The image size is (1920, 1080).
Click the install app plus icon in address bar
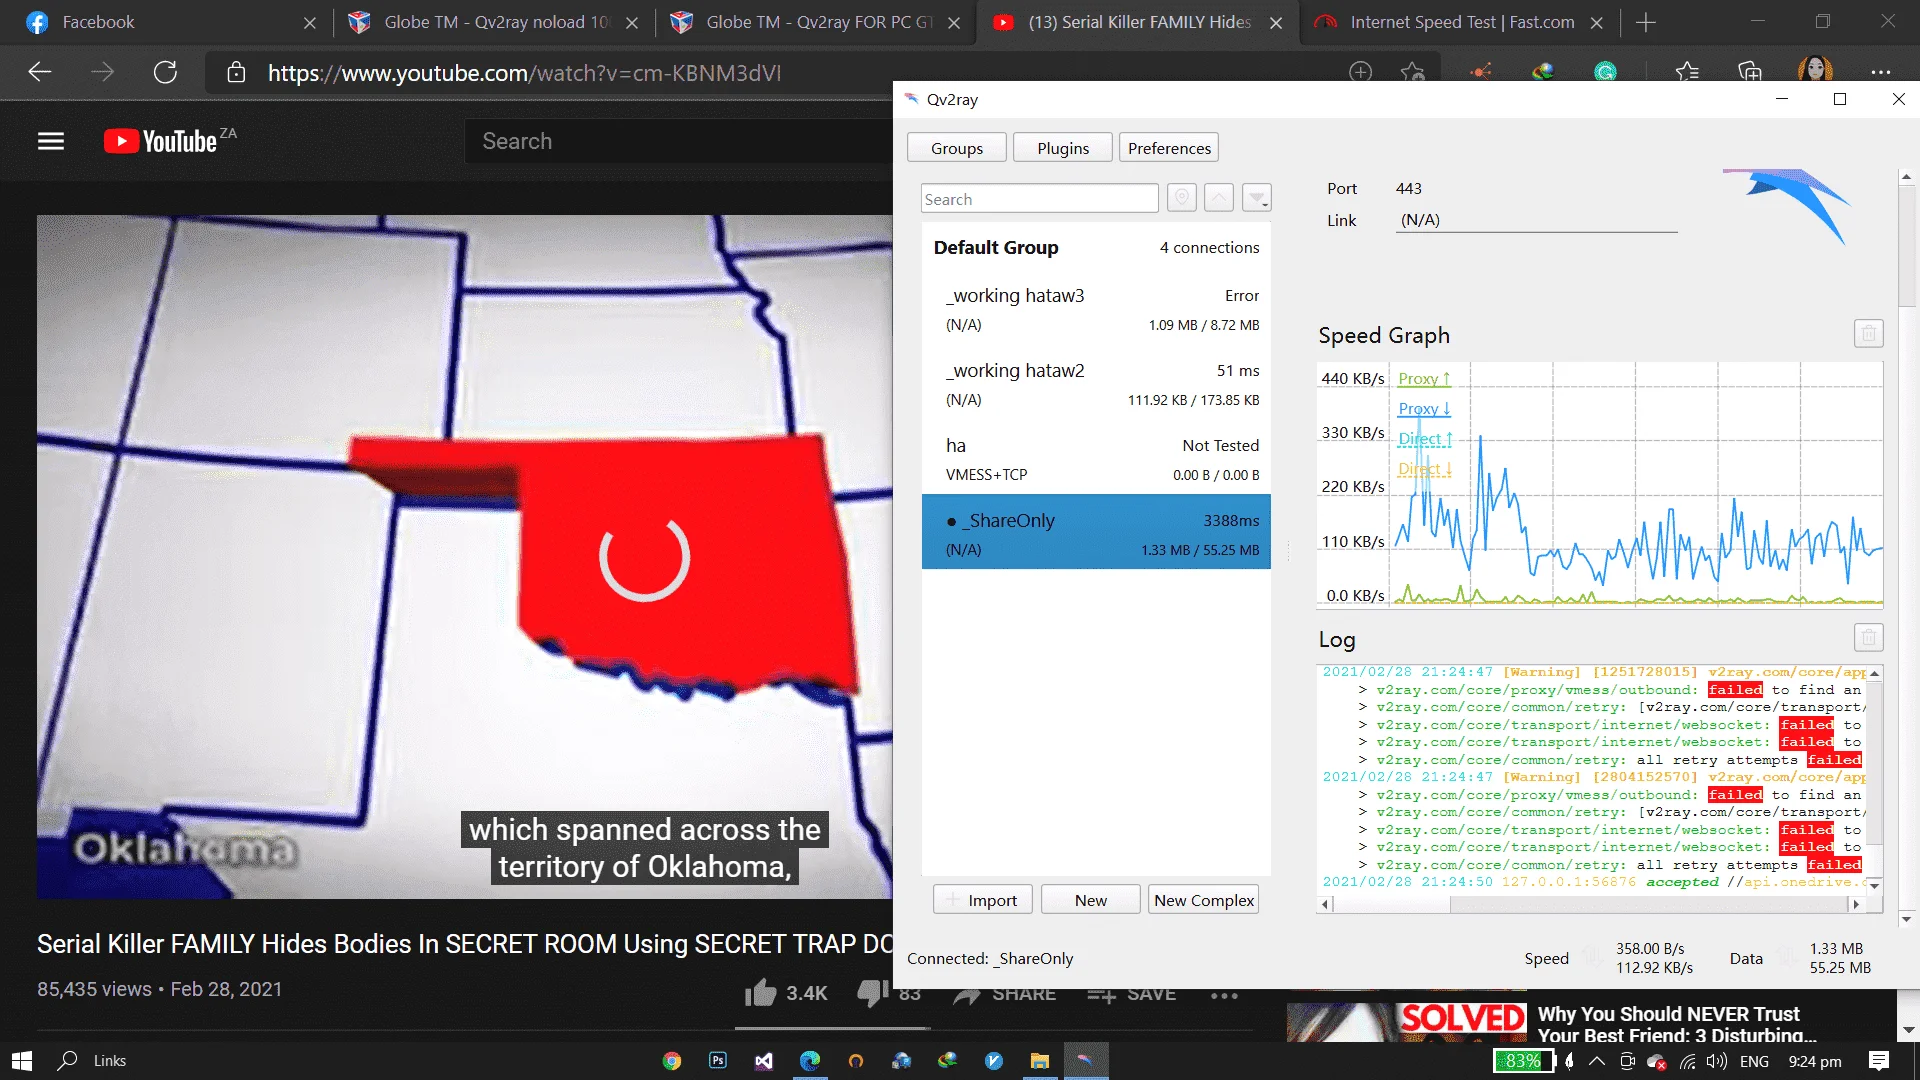[1360, 72]
